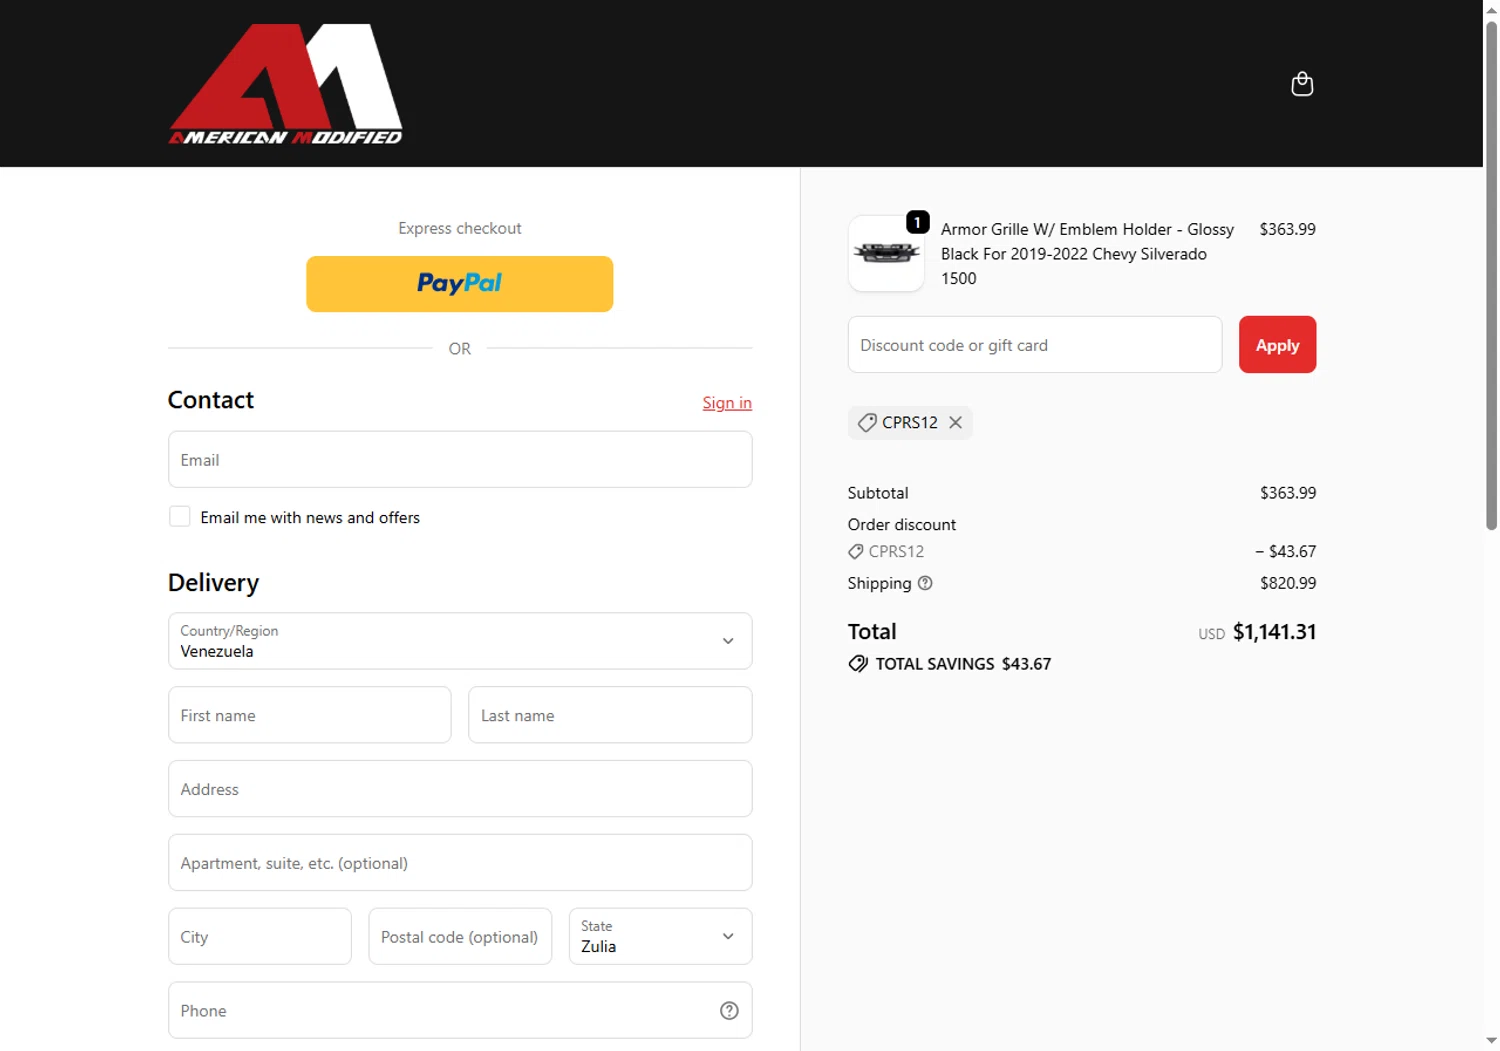This screenshot has width=1500, height=1051.
Task: Click the Contact heading
Action: (211, 400)
